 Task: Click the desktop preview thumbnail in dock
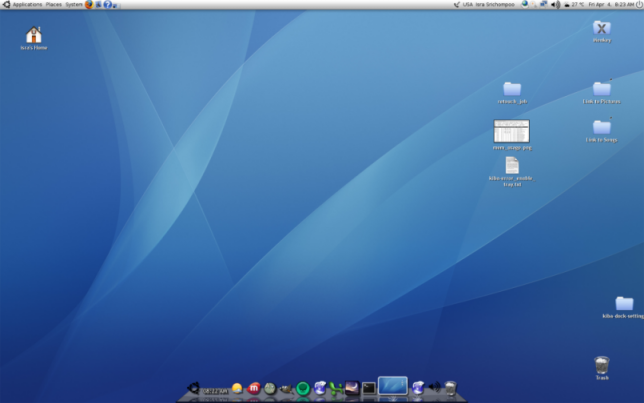[x=393, y=386]
